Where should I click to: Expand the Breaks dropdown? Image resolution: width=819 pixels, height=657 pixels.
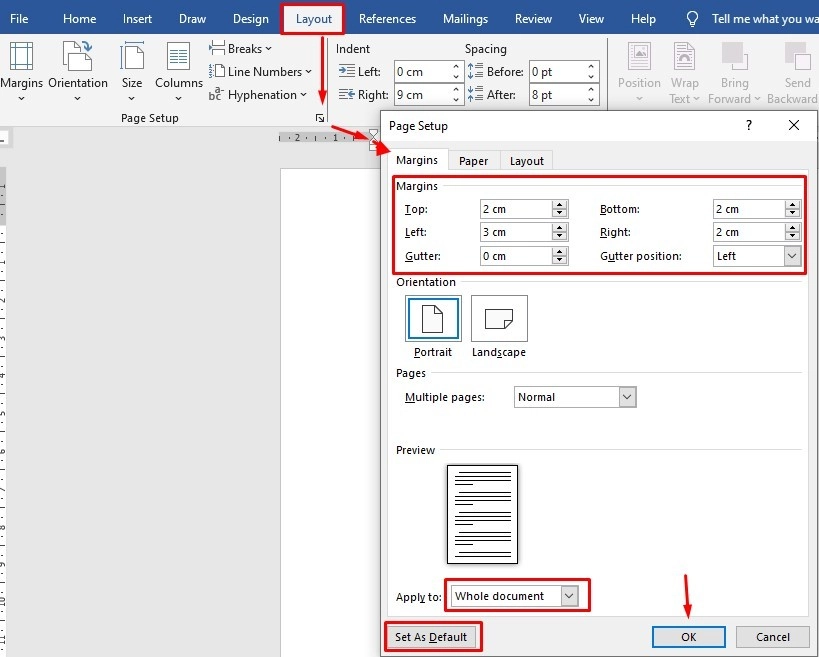pos(240,48)
